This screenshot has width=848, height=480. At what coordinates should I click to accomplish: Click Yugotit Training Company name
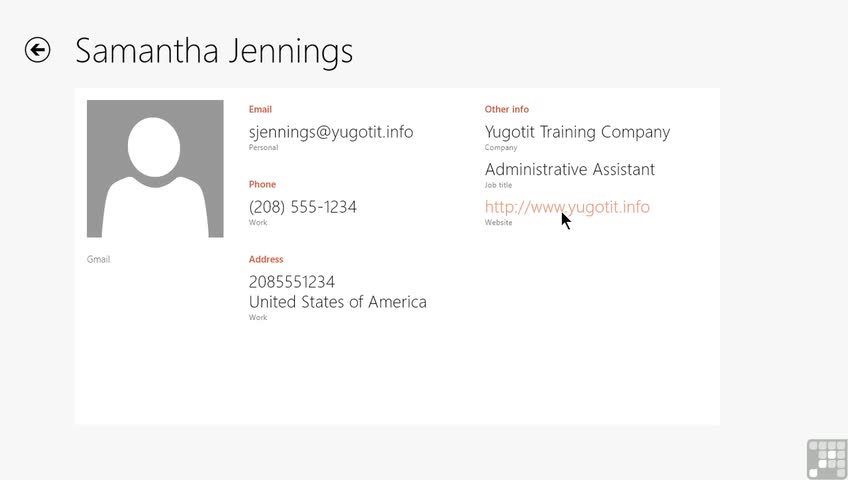(x=577, y=132)
